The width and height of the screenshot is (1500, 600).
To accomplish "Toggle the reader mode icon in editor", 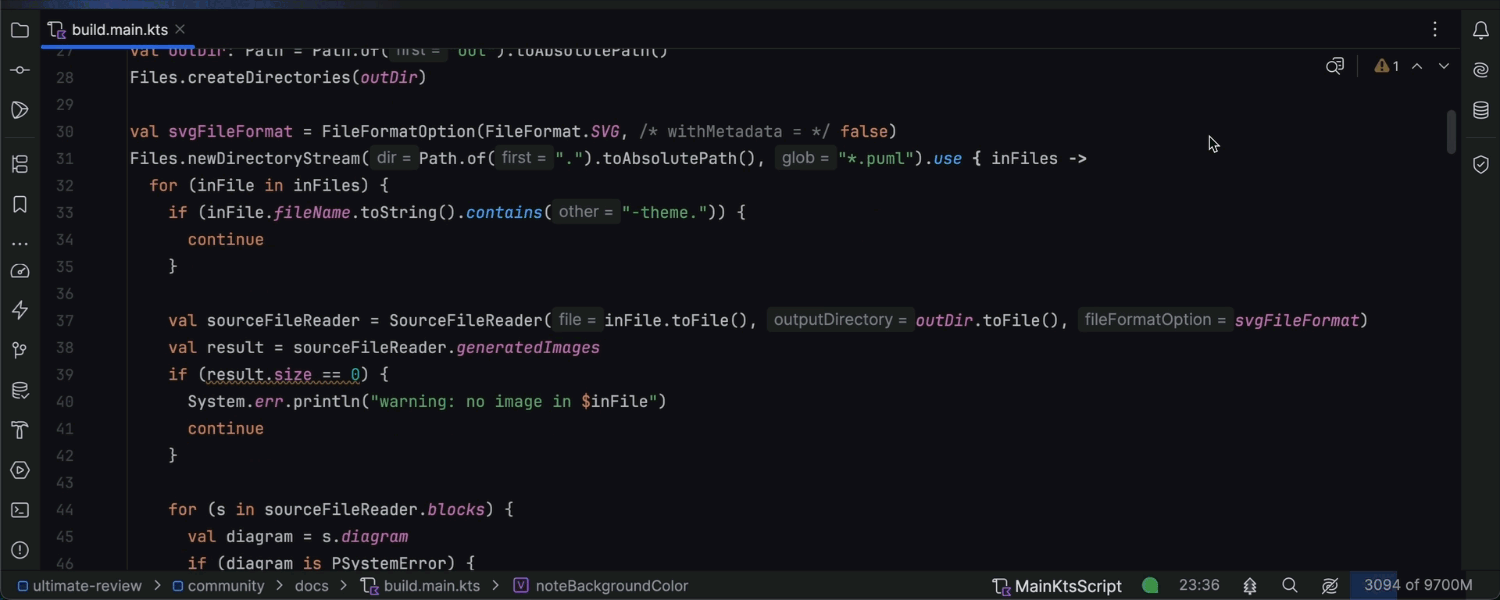I will 1335,66.
